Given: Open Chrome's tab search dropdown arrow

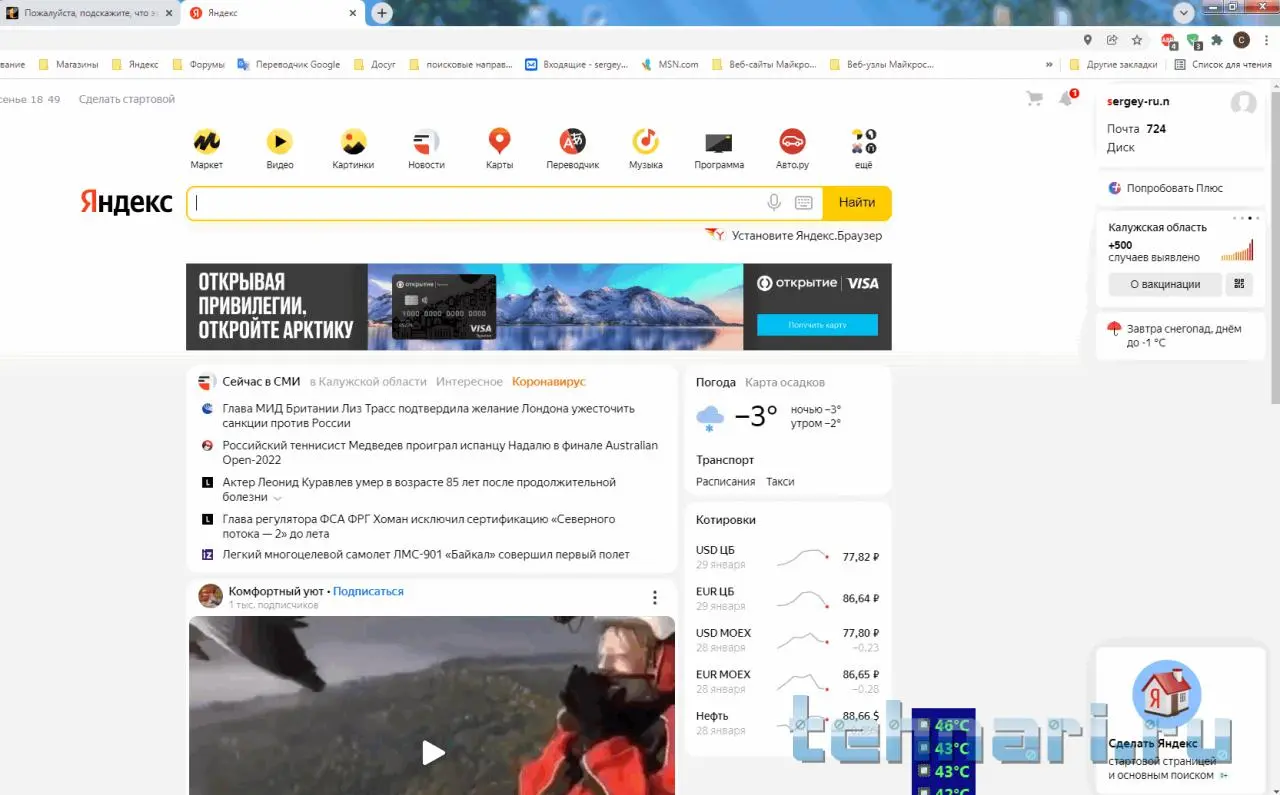Looking at the screenshot, I should [1184, 13].
